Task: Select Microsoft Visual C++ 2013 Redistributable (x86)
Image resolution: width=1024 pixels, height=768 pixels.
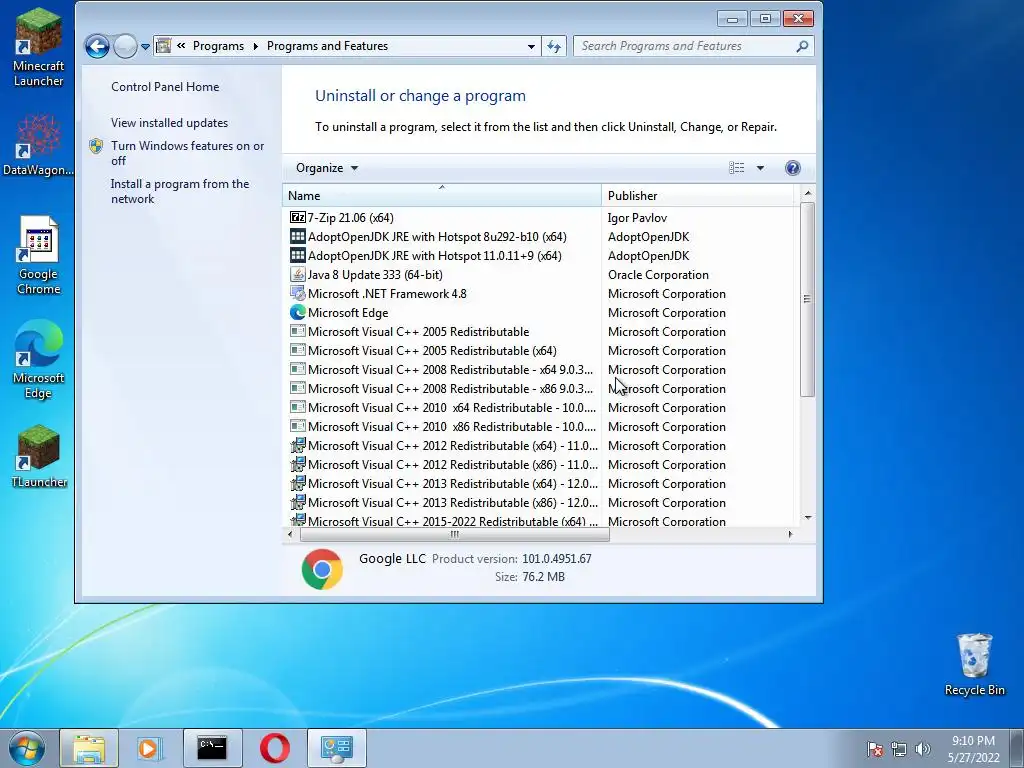Action: [x=443, y=502]
